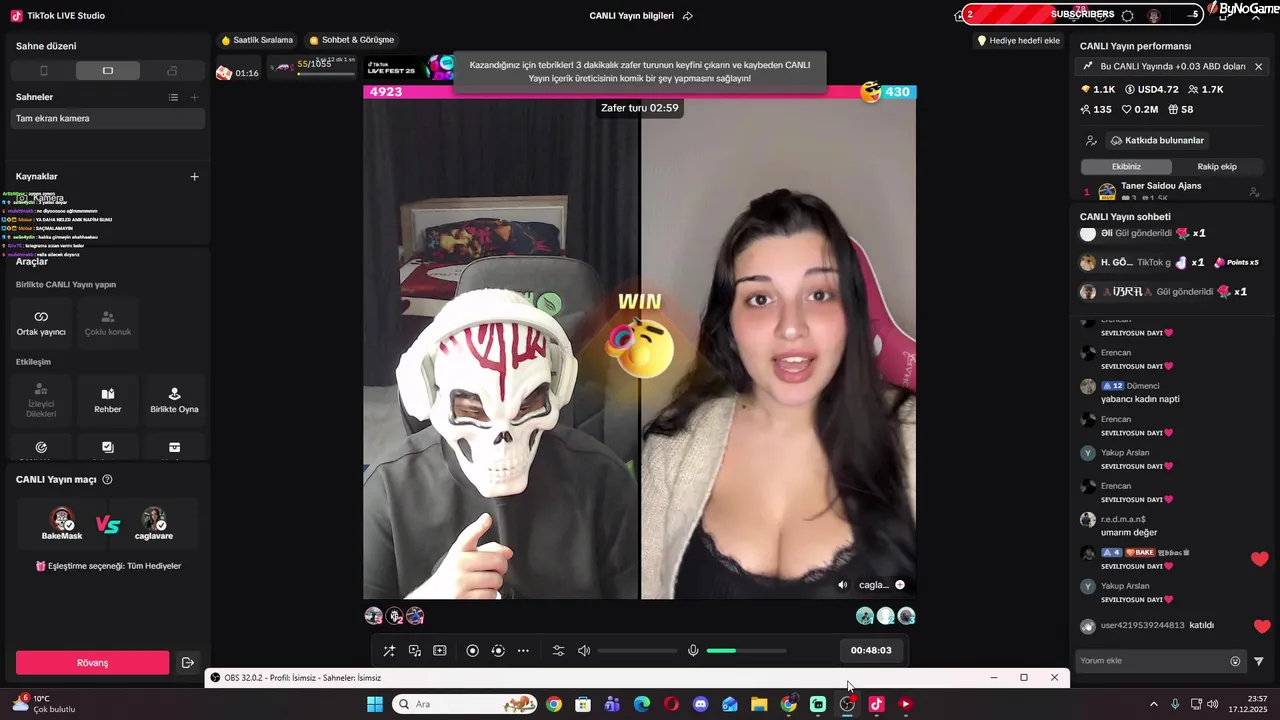Click exit match icon beside Rövanş
The image size is (1280, 720).
pyautogui.click(x=187, y=663)
